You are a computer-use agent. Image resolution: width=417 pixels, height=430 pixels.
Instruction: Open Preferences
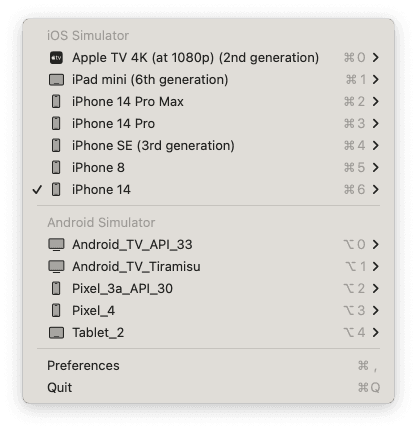pyautogui.click(x=208, y=366)
